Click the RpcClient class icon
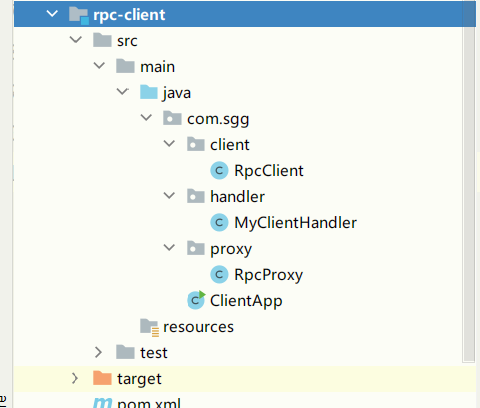480x408 pixels. pos(219,171)
